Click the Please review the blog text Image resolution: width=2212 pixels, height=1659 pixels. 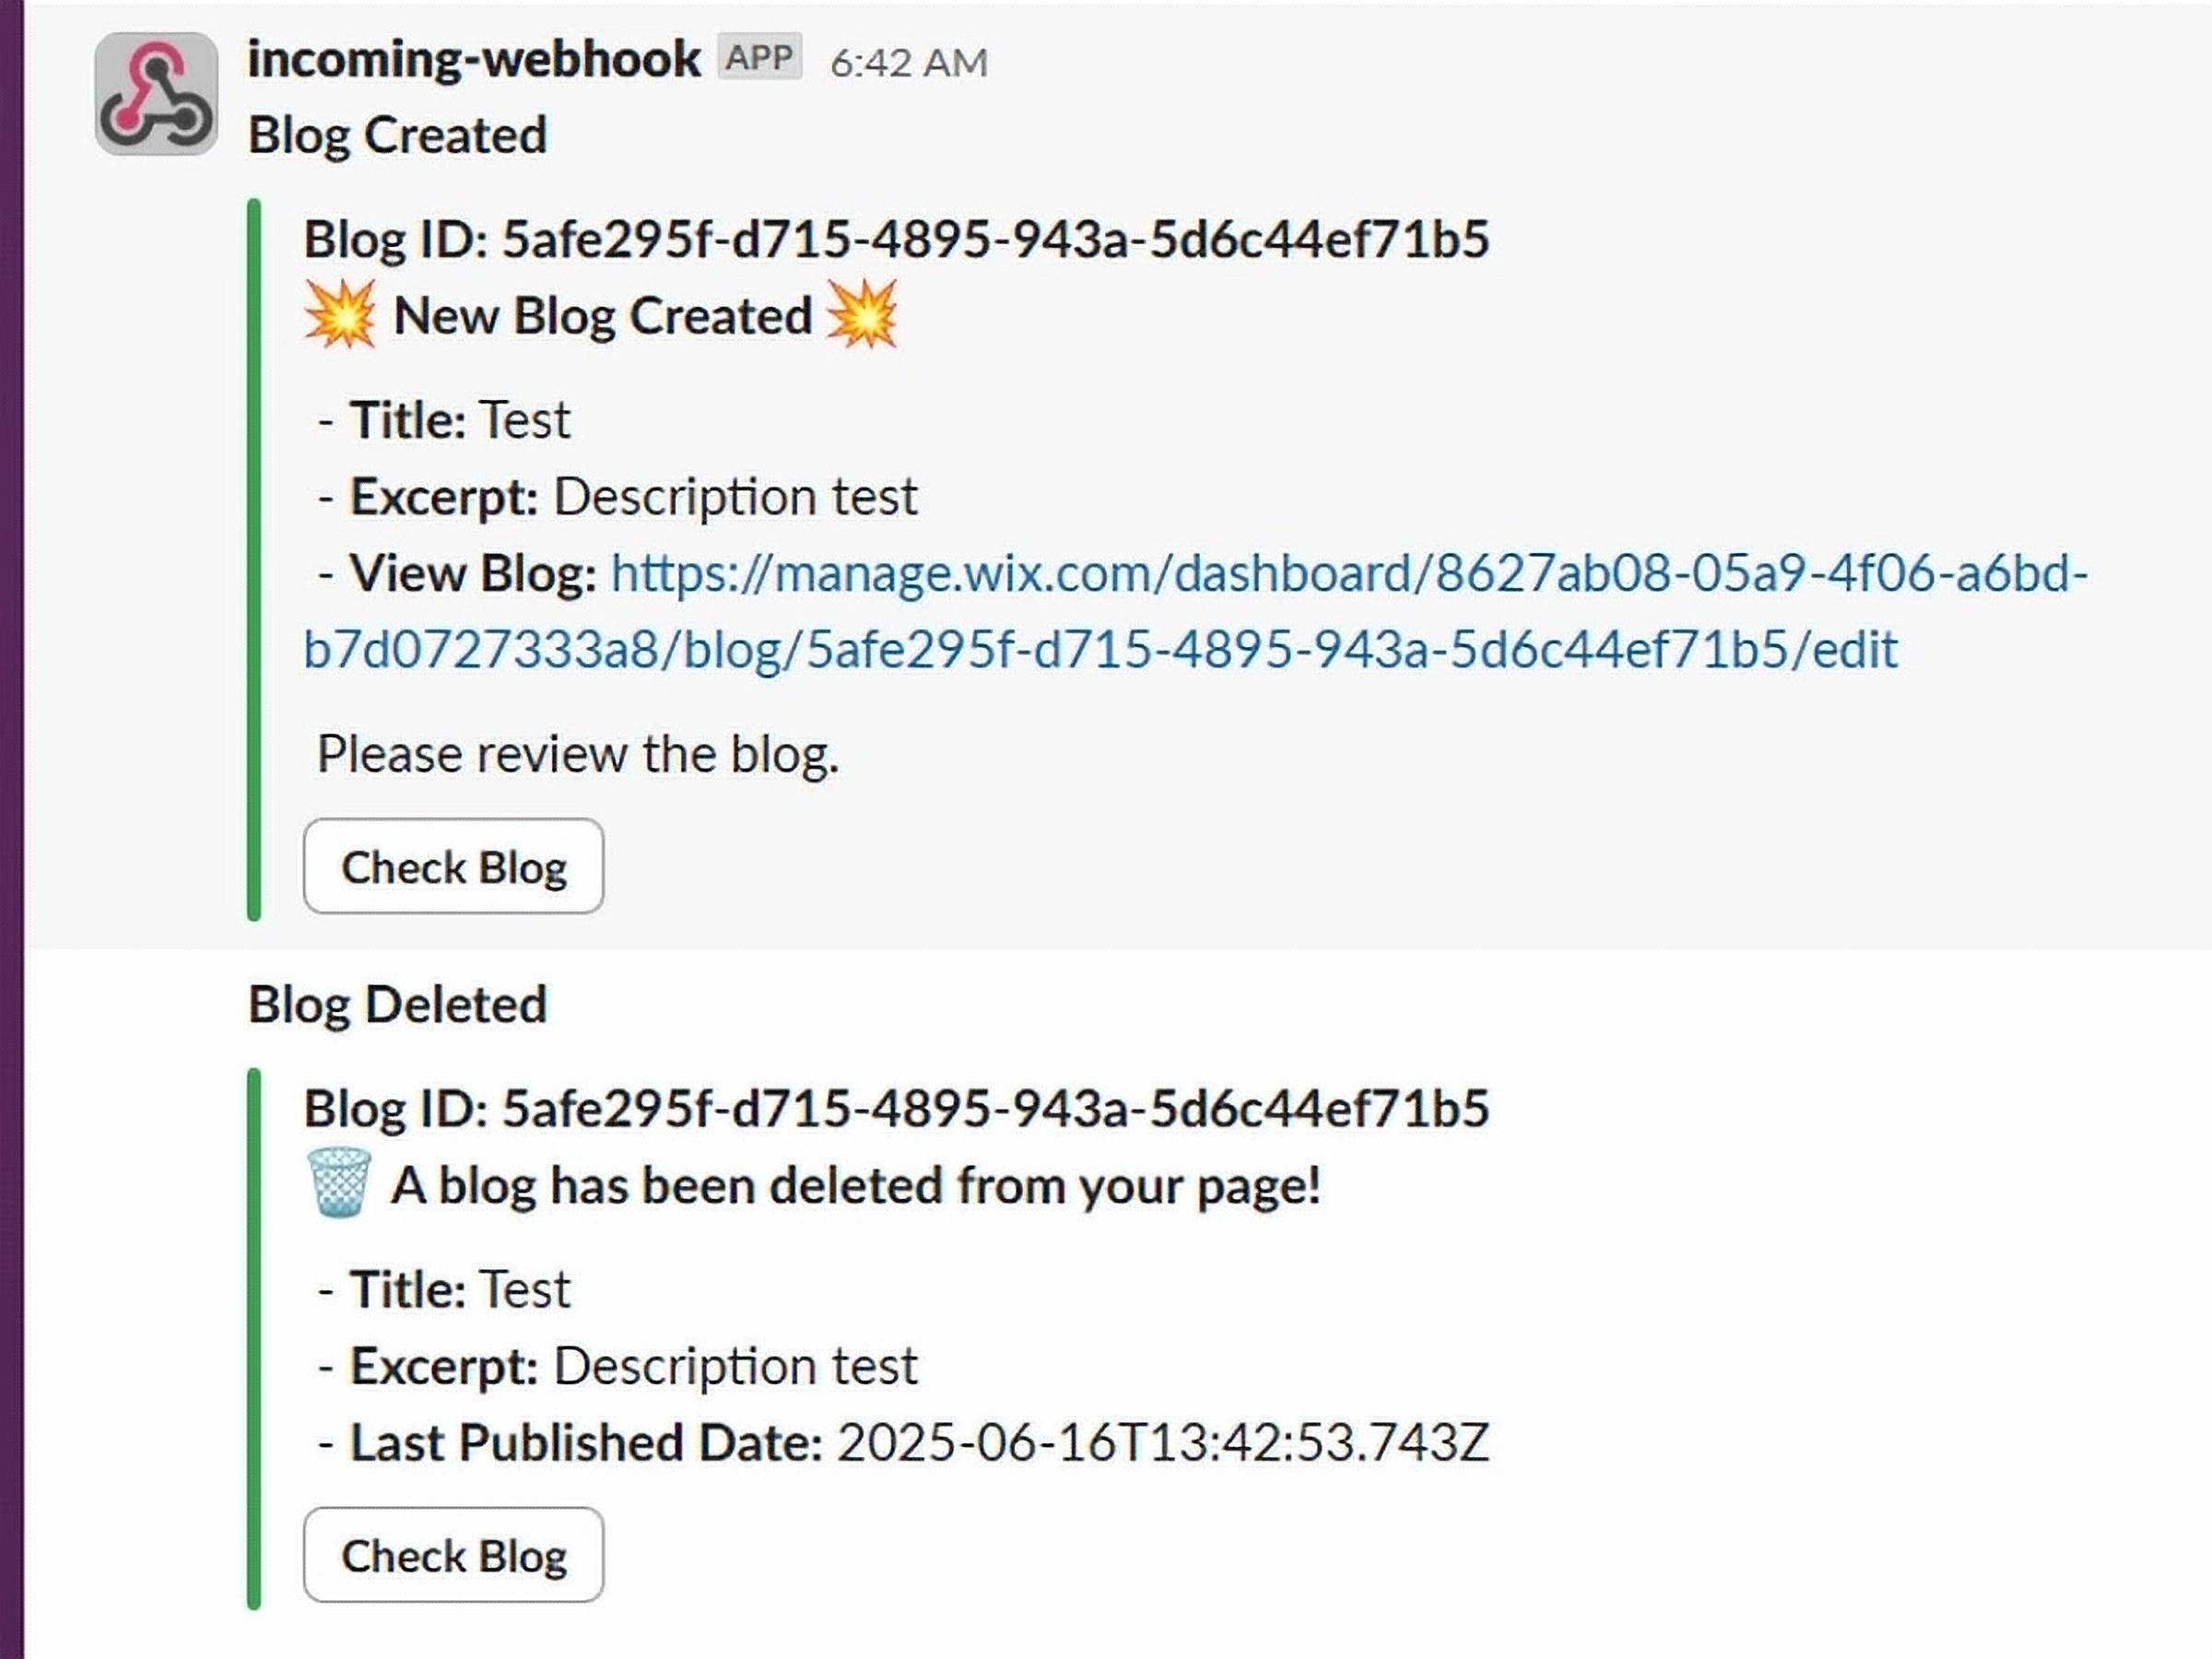[x=577, y=754]
